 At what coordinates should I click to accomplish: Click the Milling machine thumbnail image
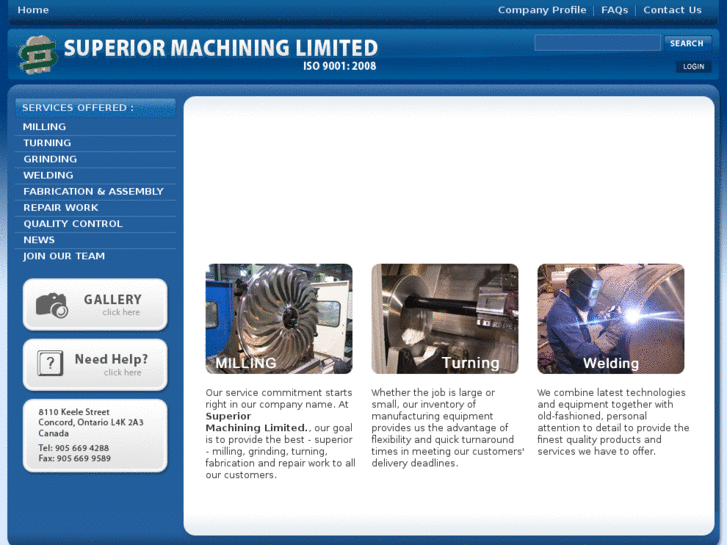pyautogui.click(x=279, y=319)
